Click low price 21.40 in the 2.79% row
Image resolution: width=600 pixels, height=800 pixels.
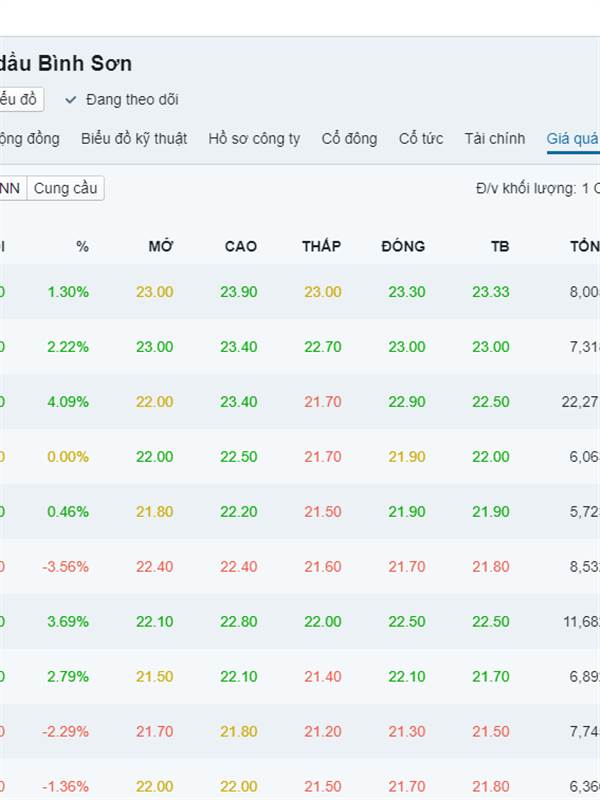(x=323, y=677)
